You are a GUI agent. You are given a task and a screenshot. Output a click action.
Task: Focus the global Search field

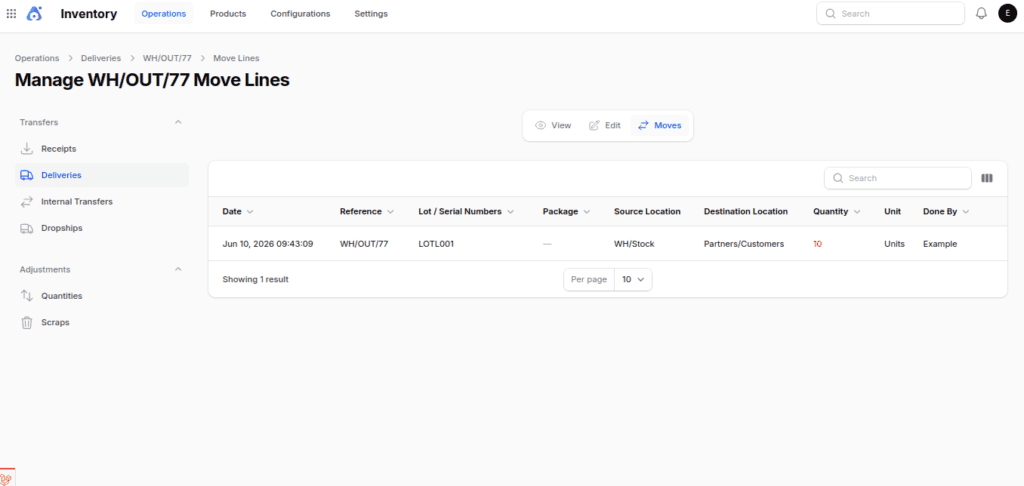point(891,13)
